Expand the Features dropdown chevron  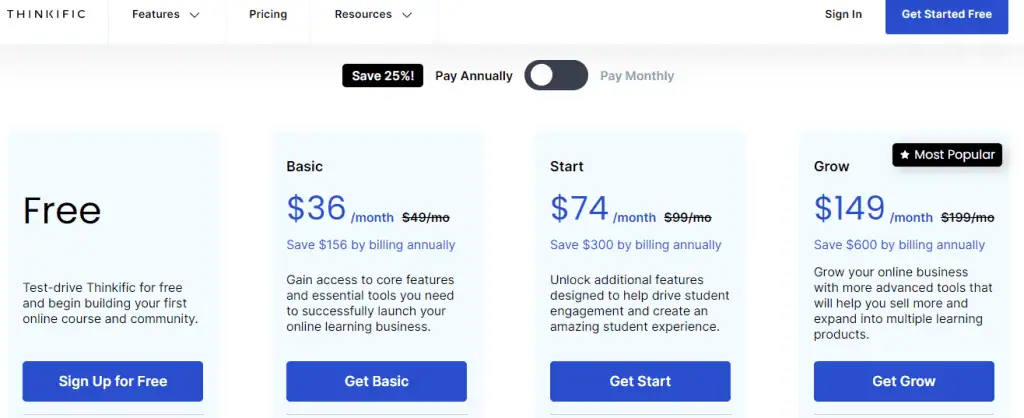pos(194,15)
